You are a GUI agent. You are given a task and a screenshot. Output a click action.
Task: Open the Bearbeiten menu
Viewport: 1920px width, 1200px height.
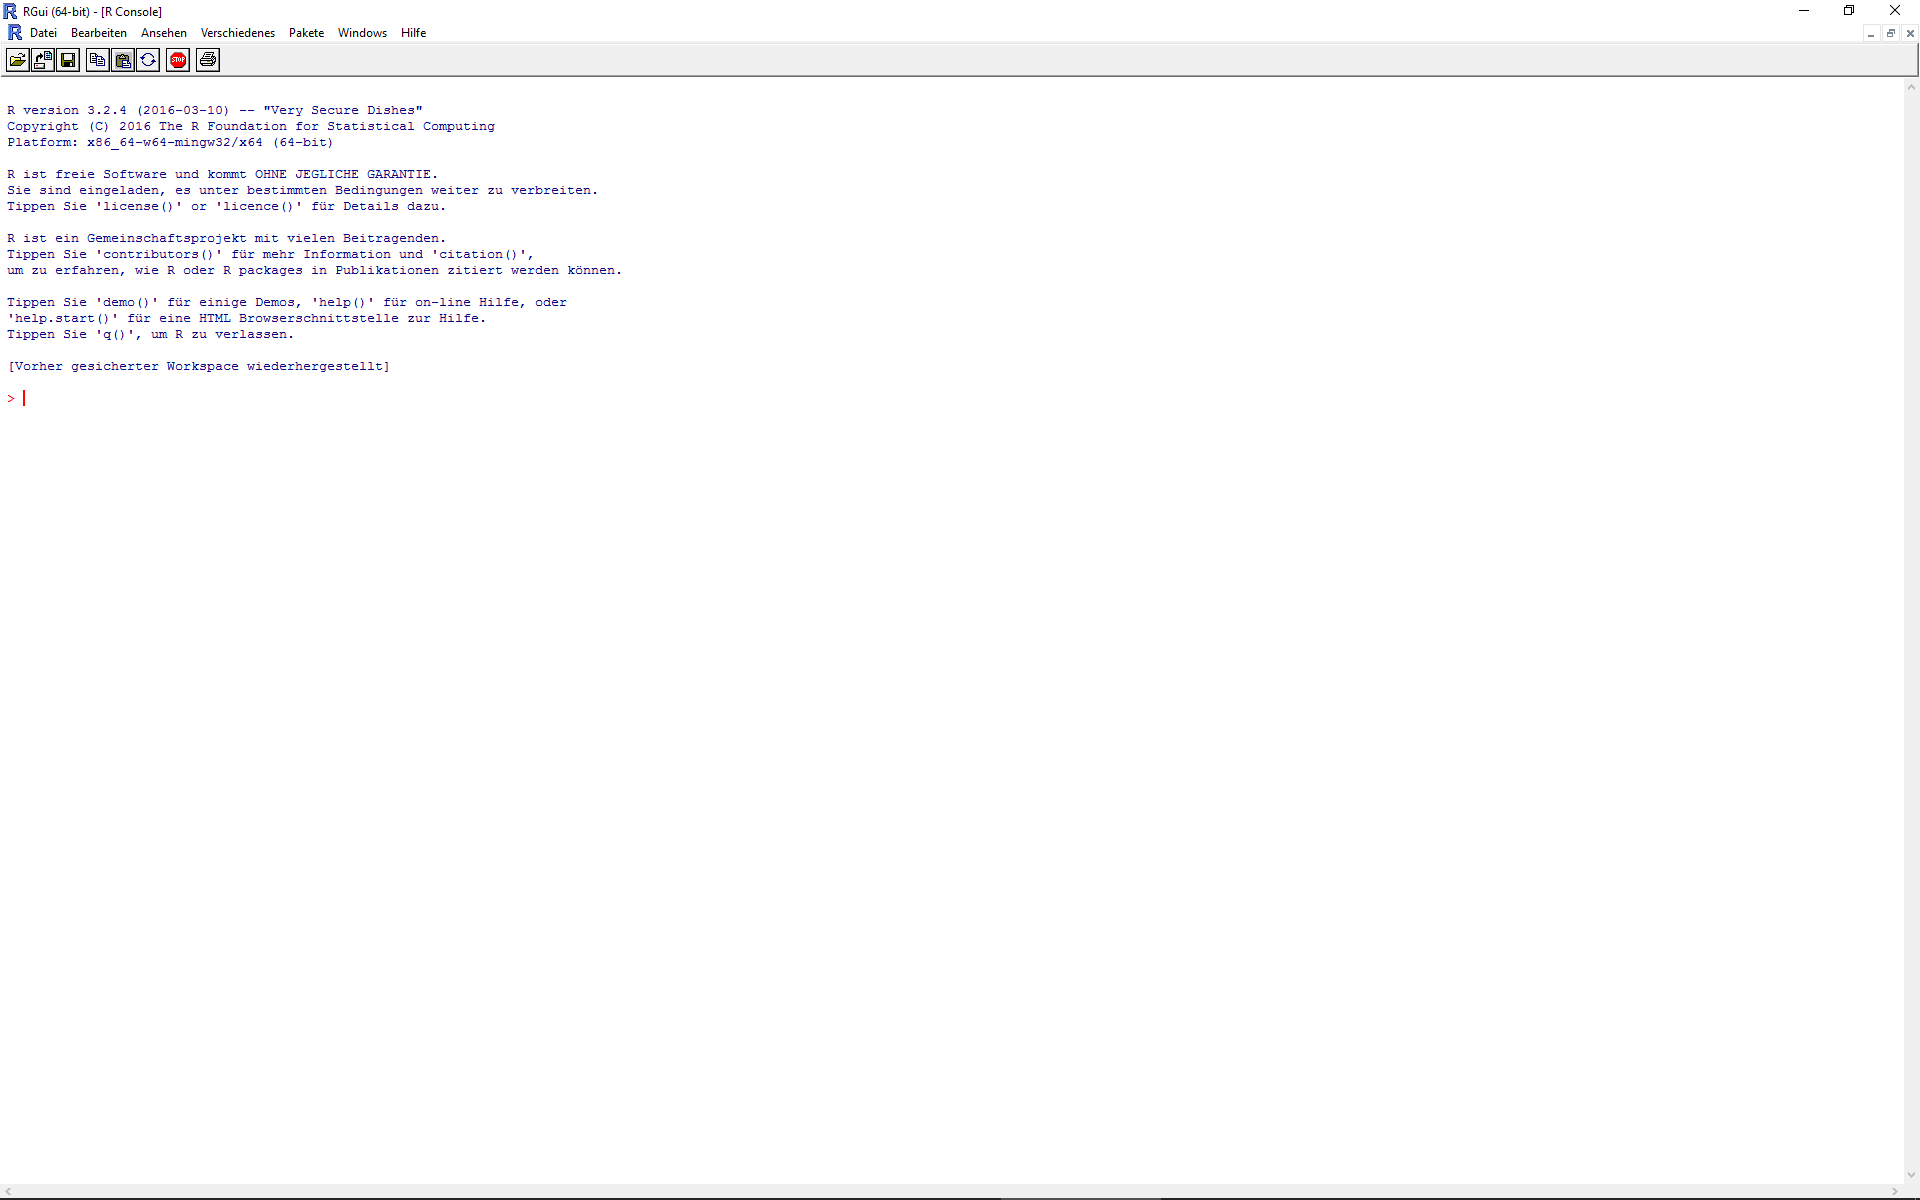[99, 33]
